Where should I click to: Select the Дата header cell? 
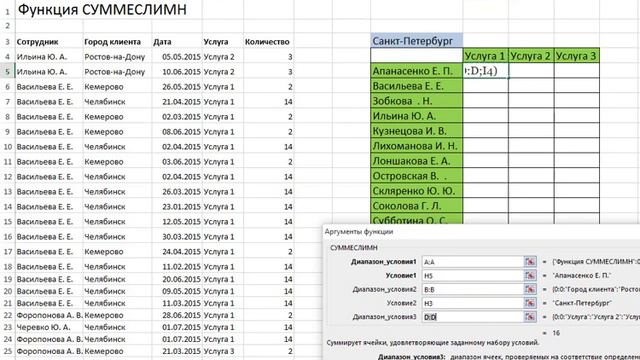pos(177,42)
